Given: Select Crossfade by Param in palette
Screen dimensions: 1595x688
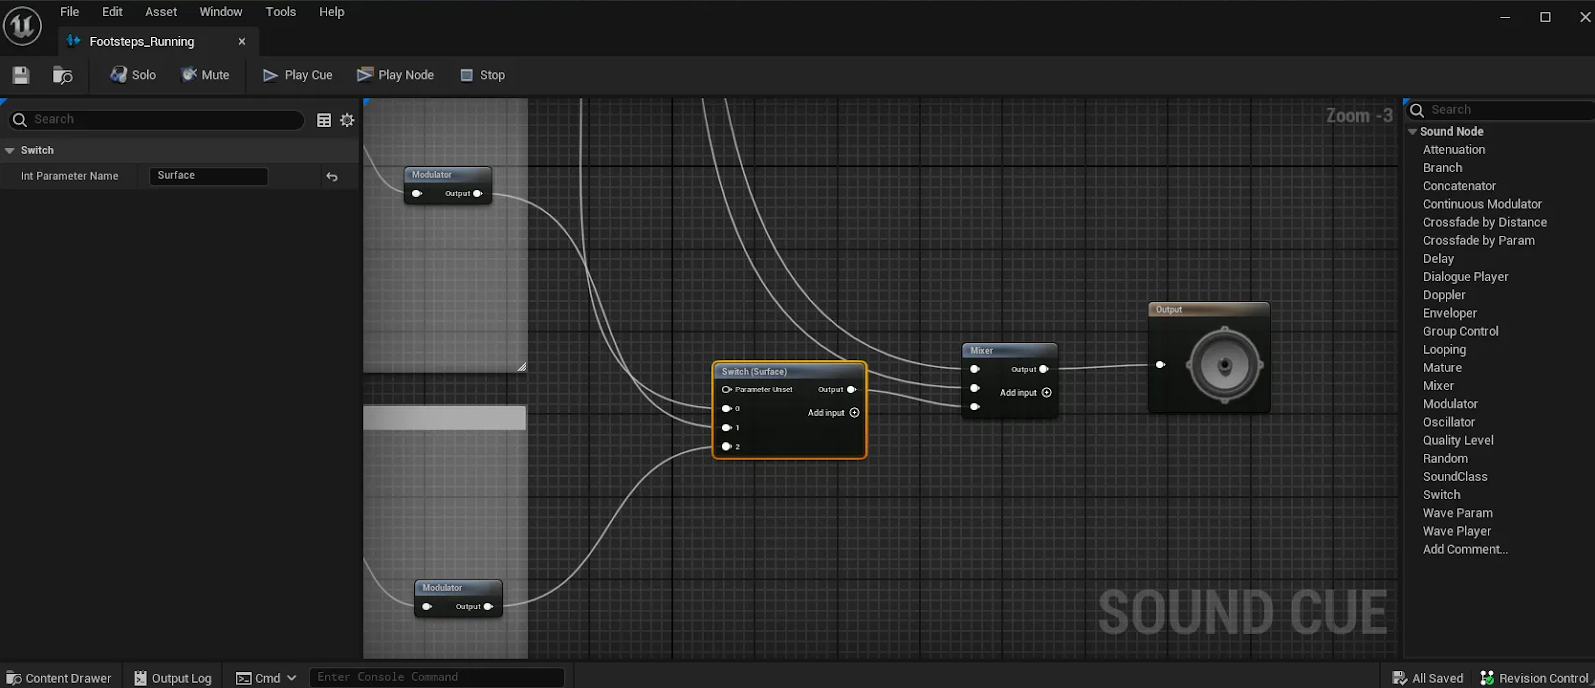Looking at the screenshot, I should pos(1478,241).
